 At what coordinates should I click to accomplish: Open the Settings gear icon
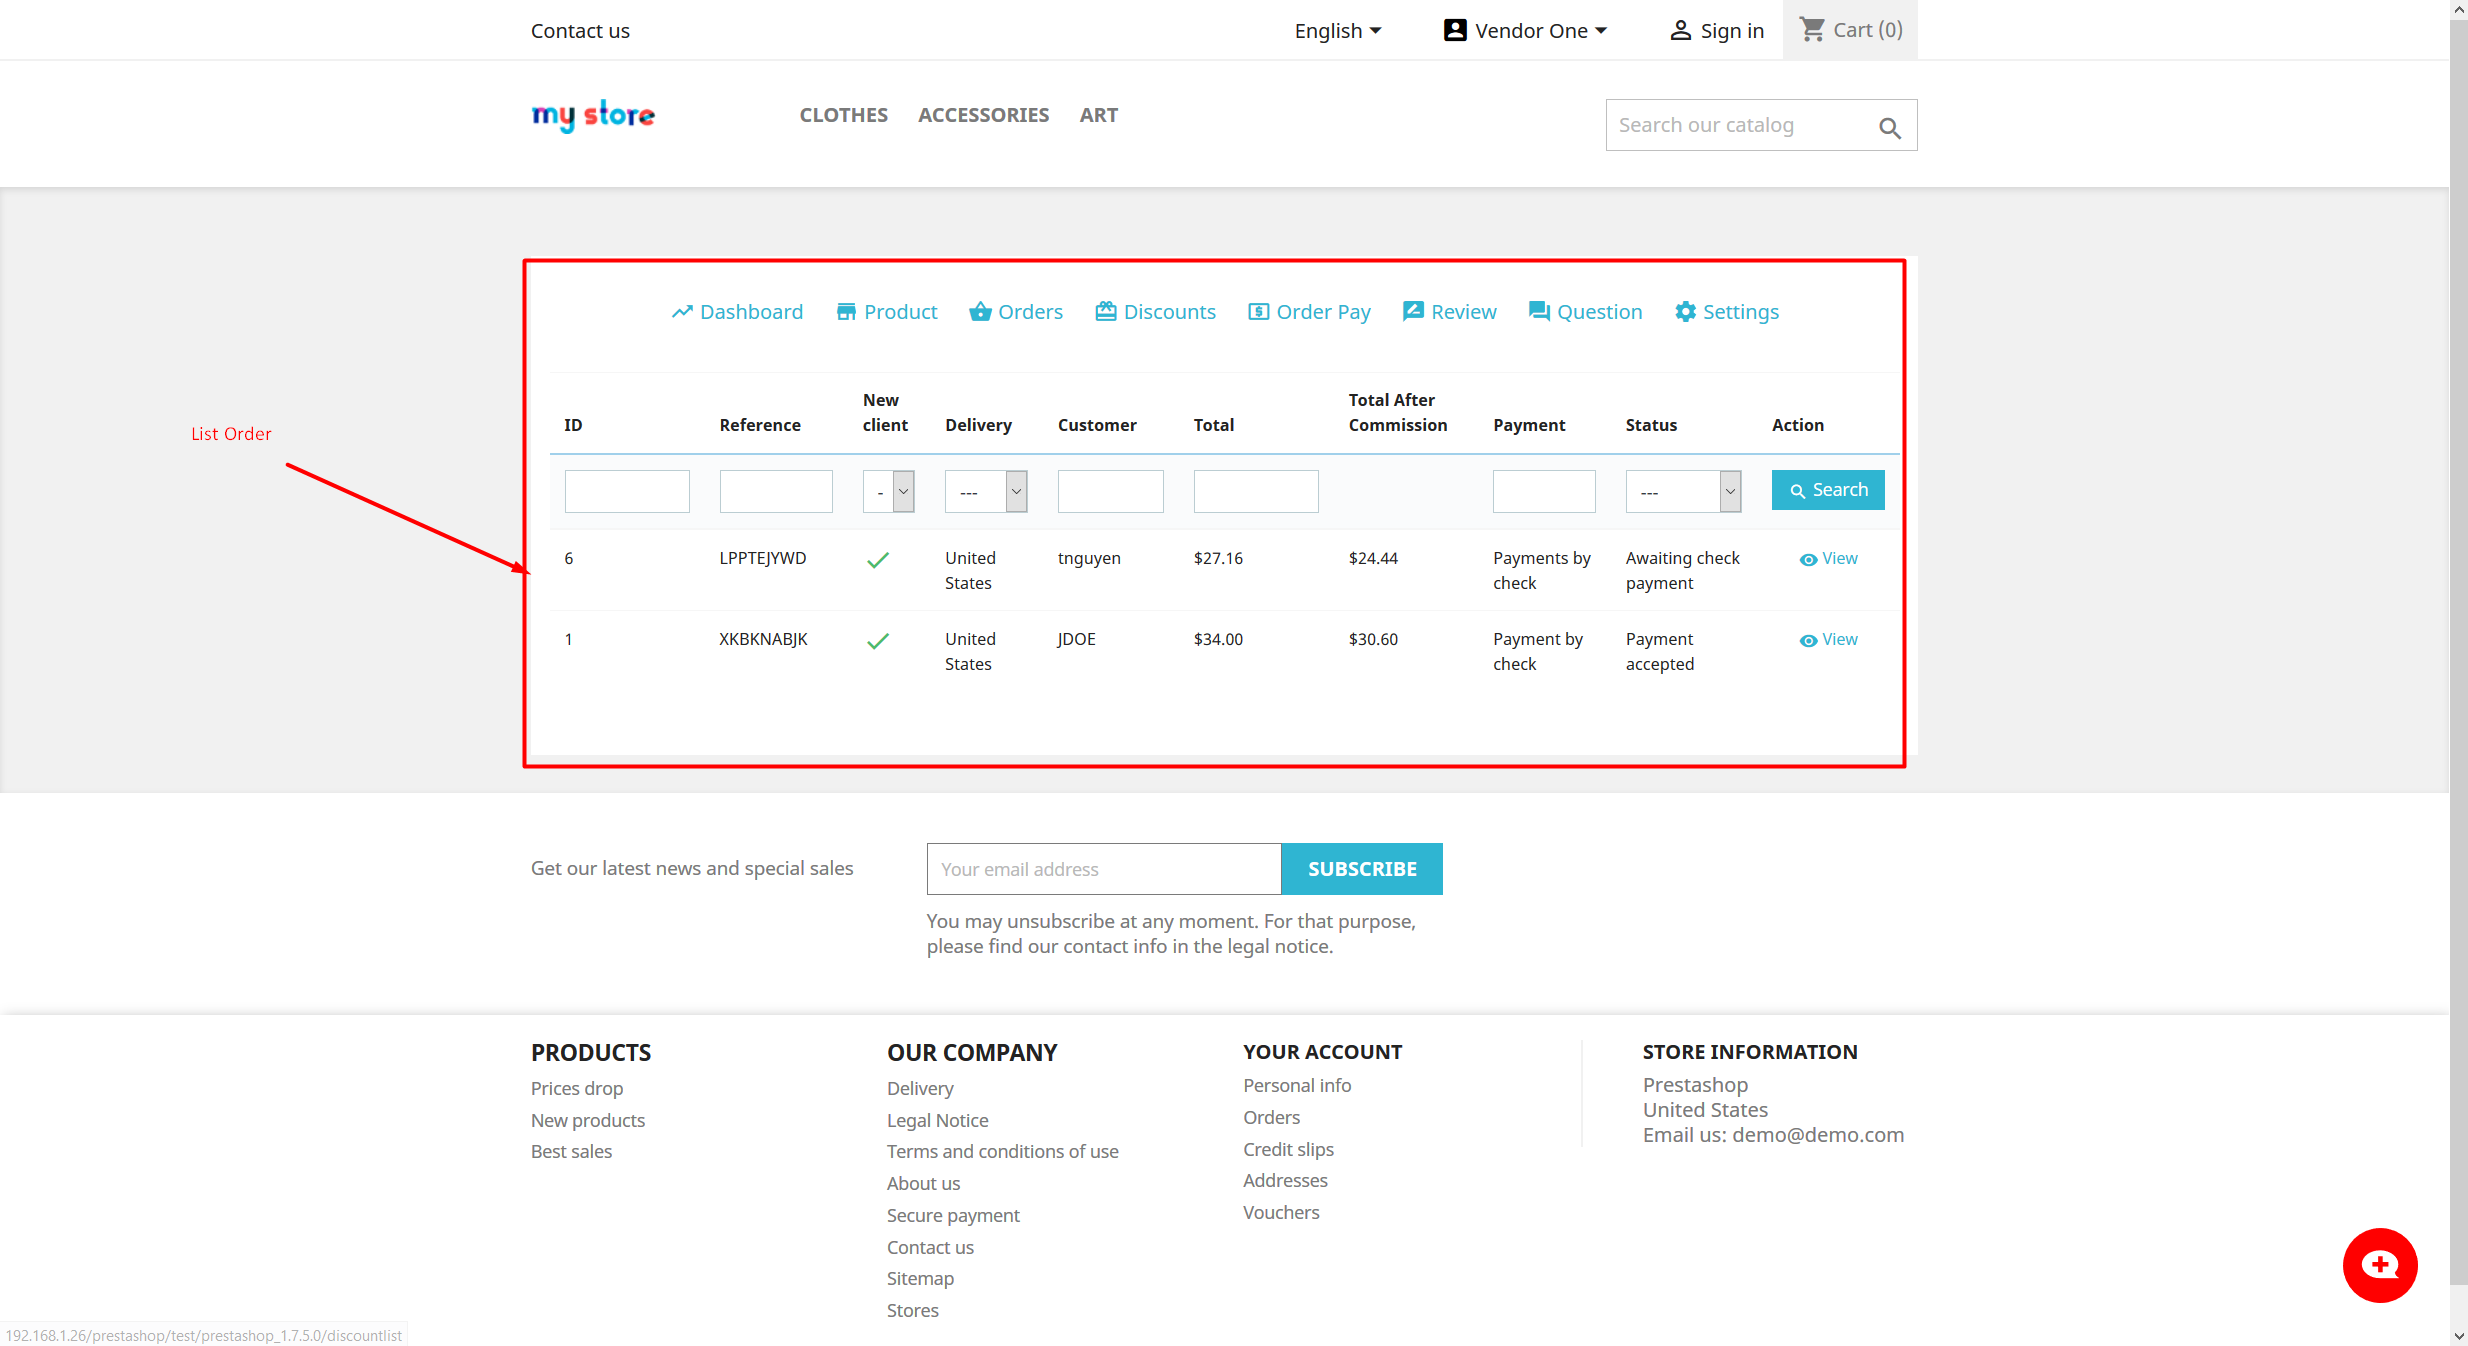1686,310
